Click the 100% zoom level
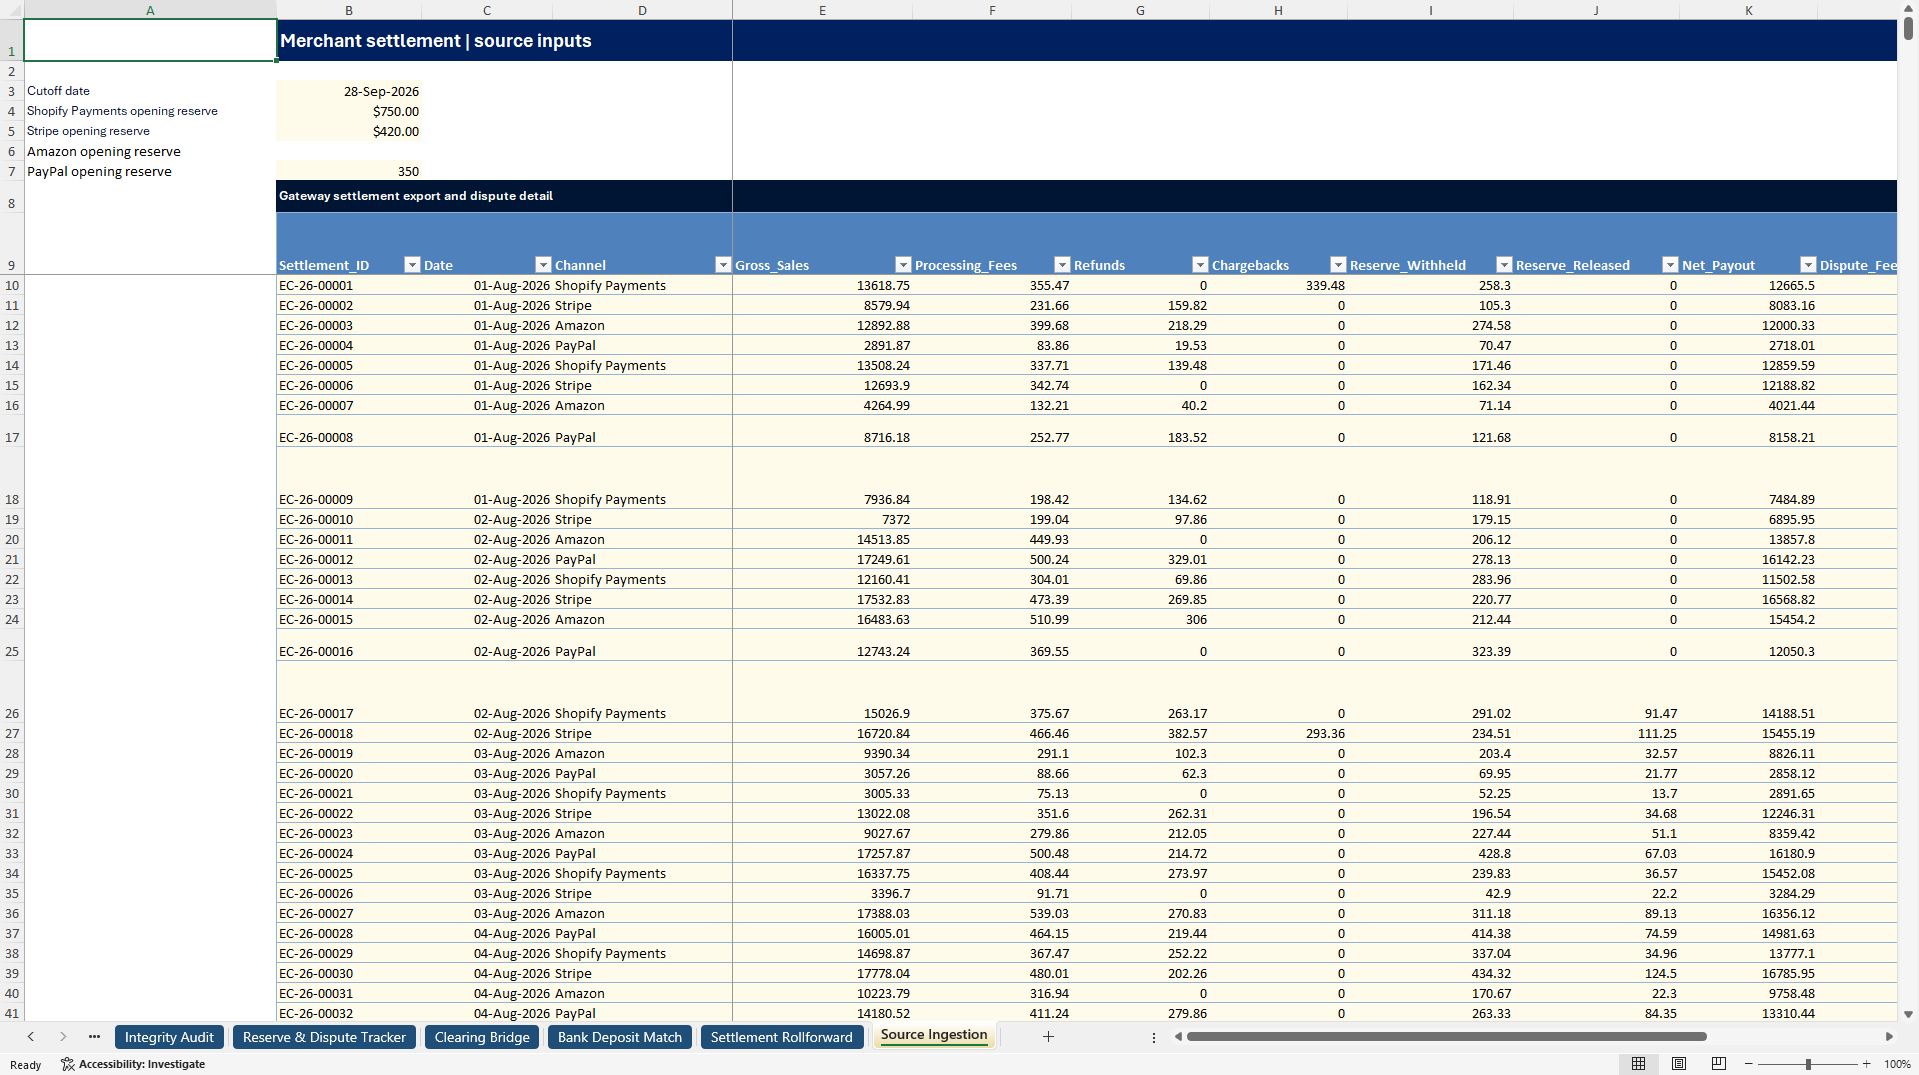The height and width of the screenshot is (1075, 1919). tap(1897, 1064)
